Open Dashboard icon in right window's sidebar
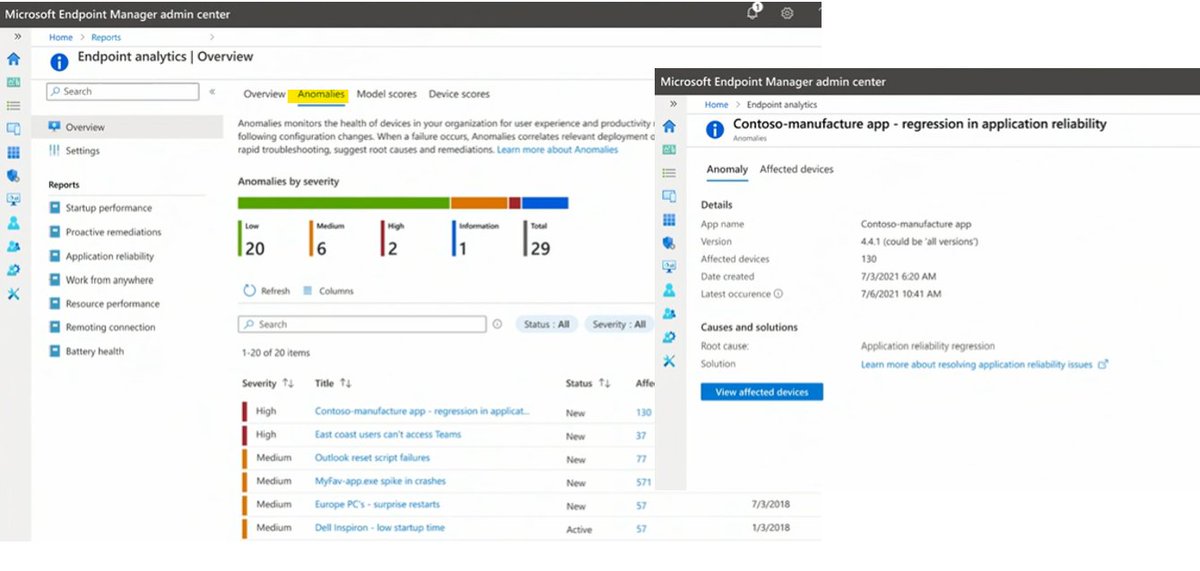The image size is (1200, 571). point(669,149)
